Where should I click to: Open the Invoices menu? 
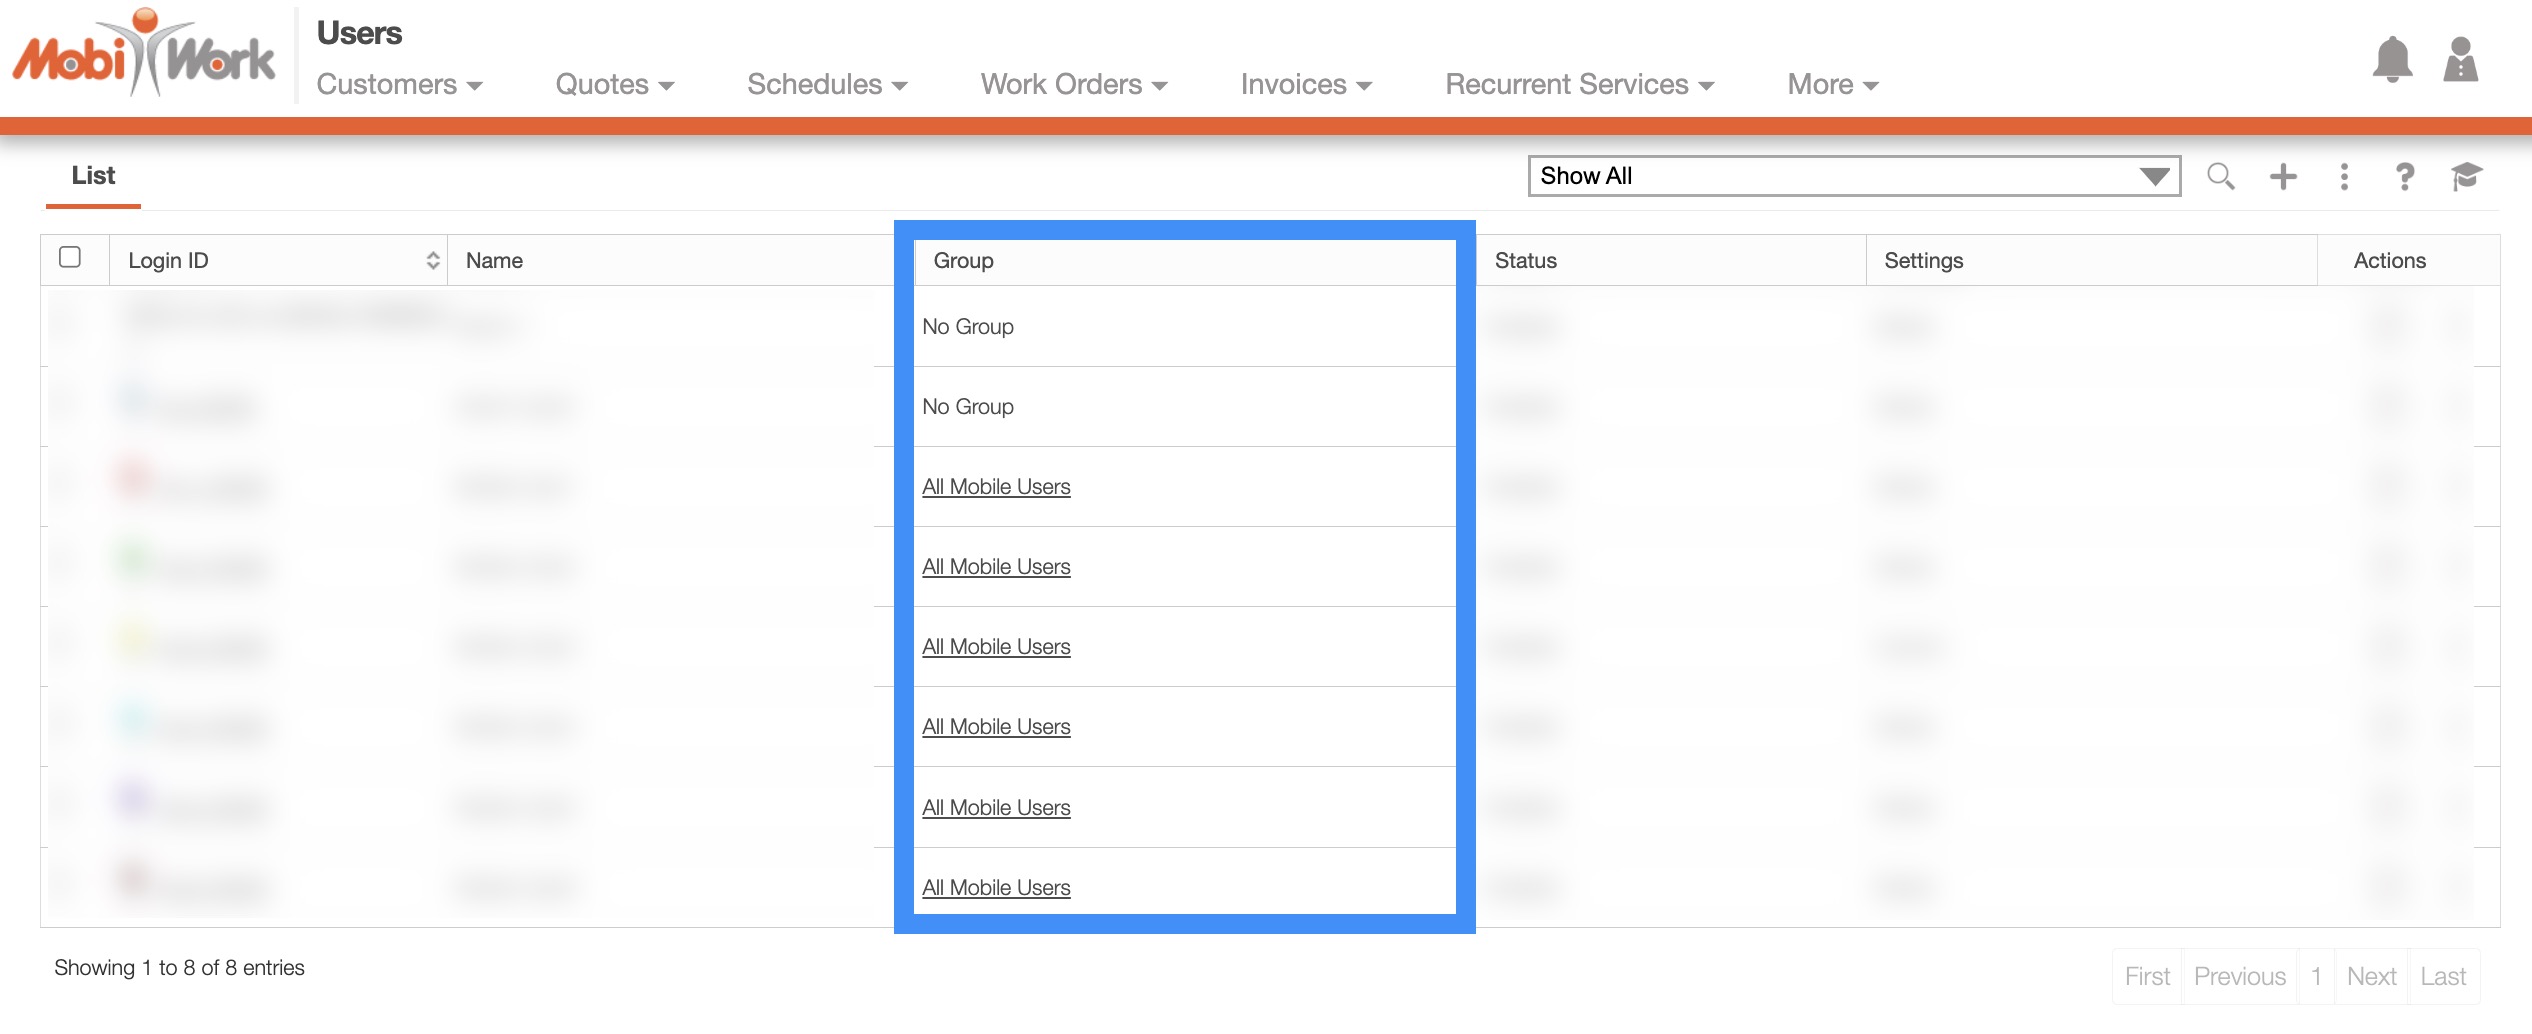(x=1305, y=85)
